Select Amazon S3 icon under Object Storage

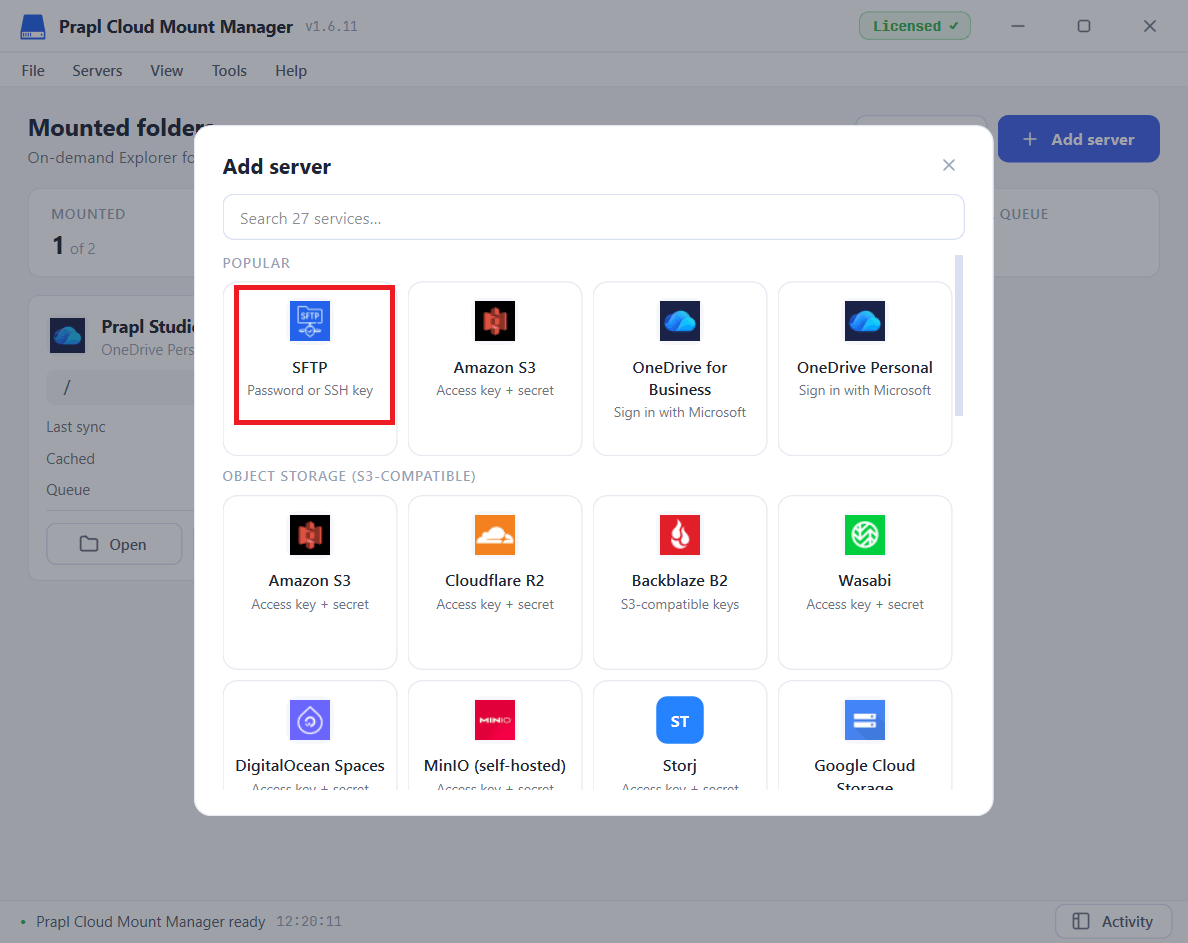[309, 535]
